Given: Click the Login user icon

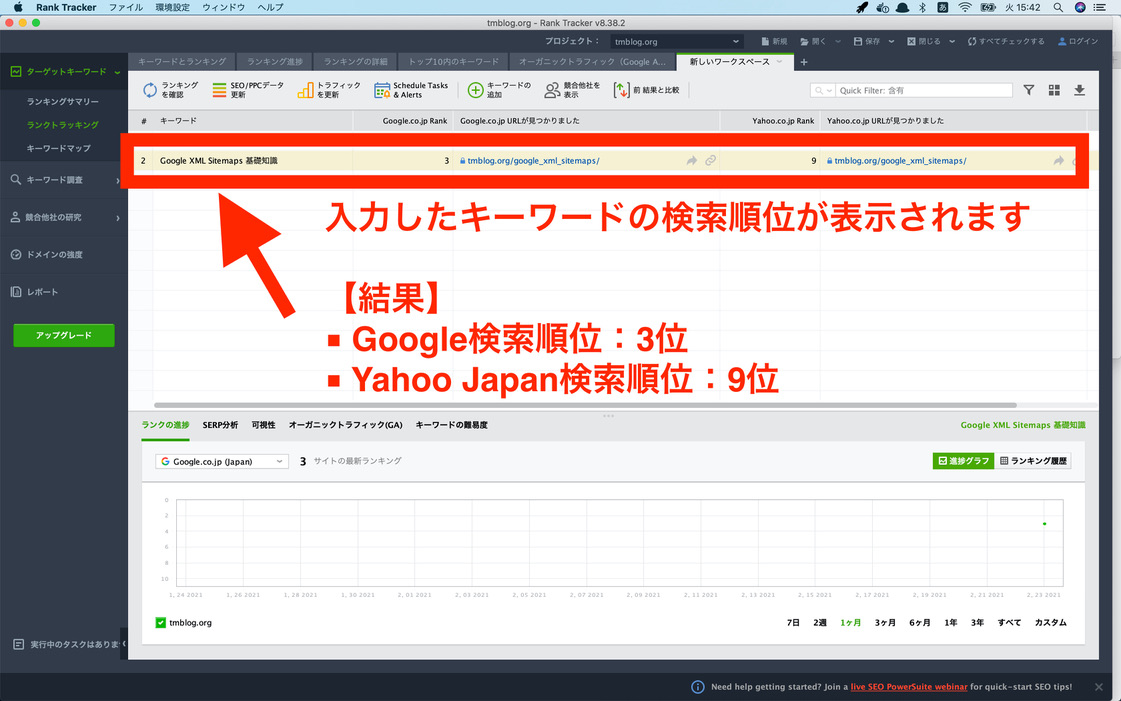Looking at the screenshot, I should (x=1062, y=41).
